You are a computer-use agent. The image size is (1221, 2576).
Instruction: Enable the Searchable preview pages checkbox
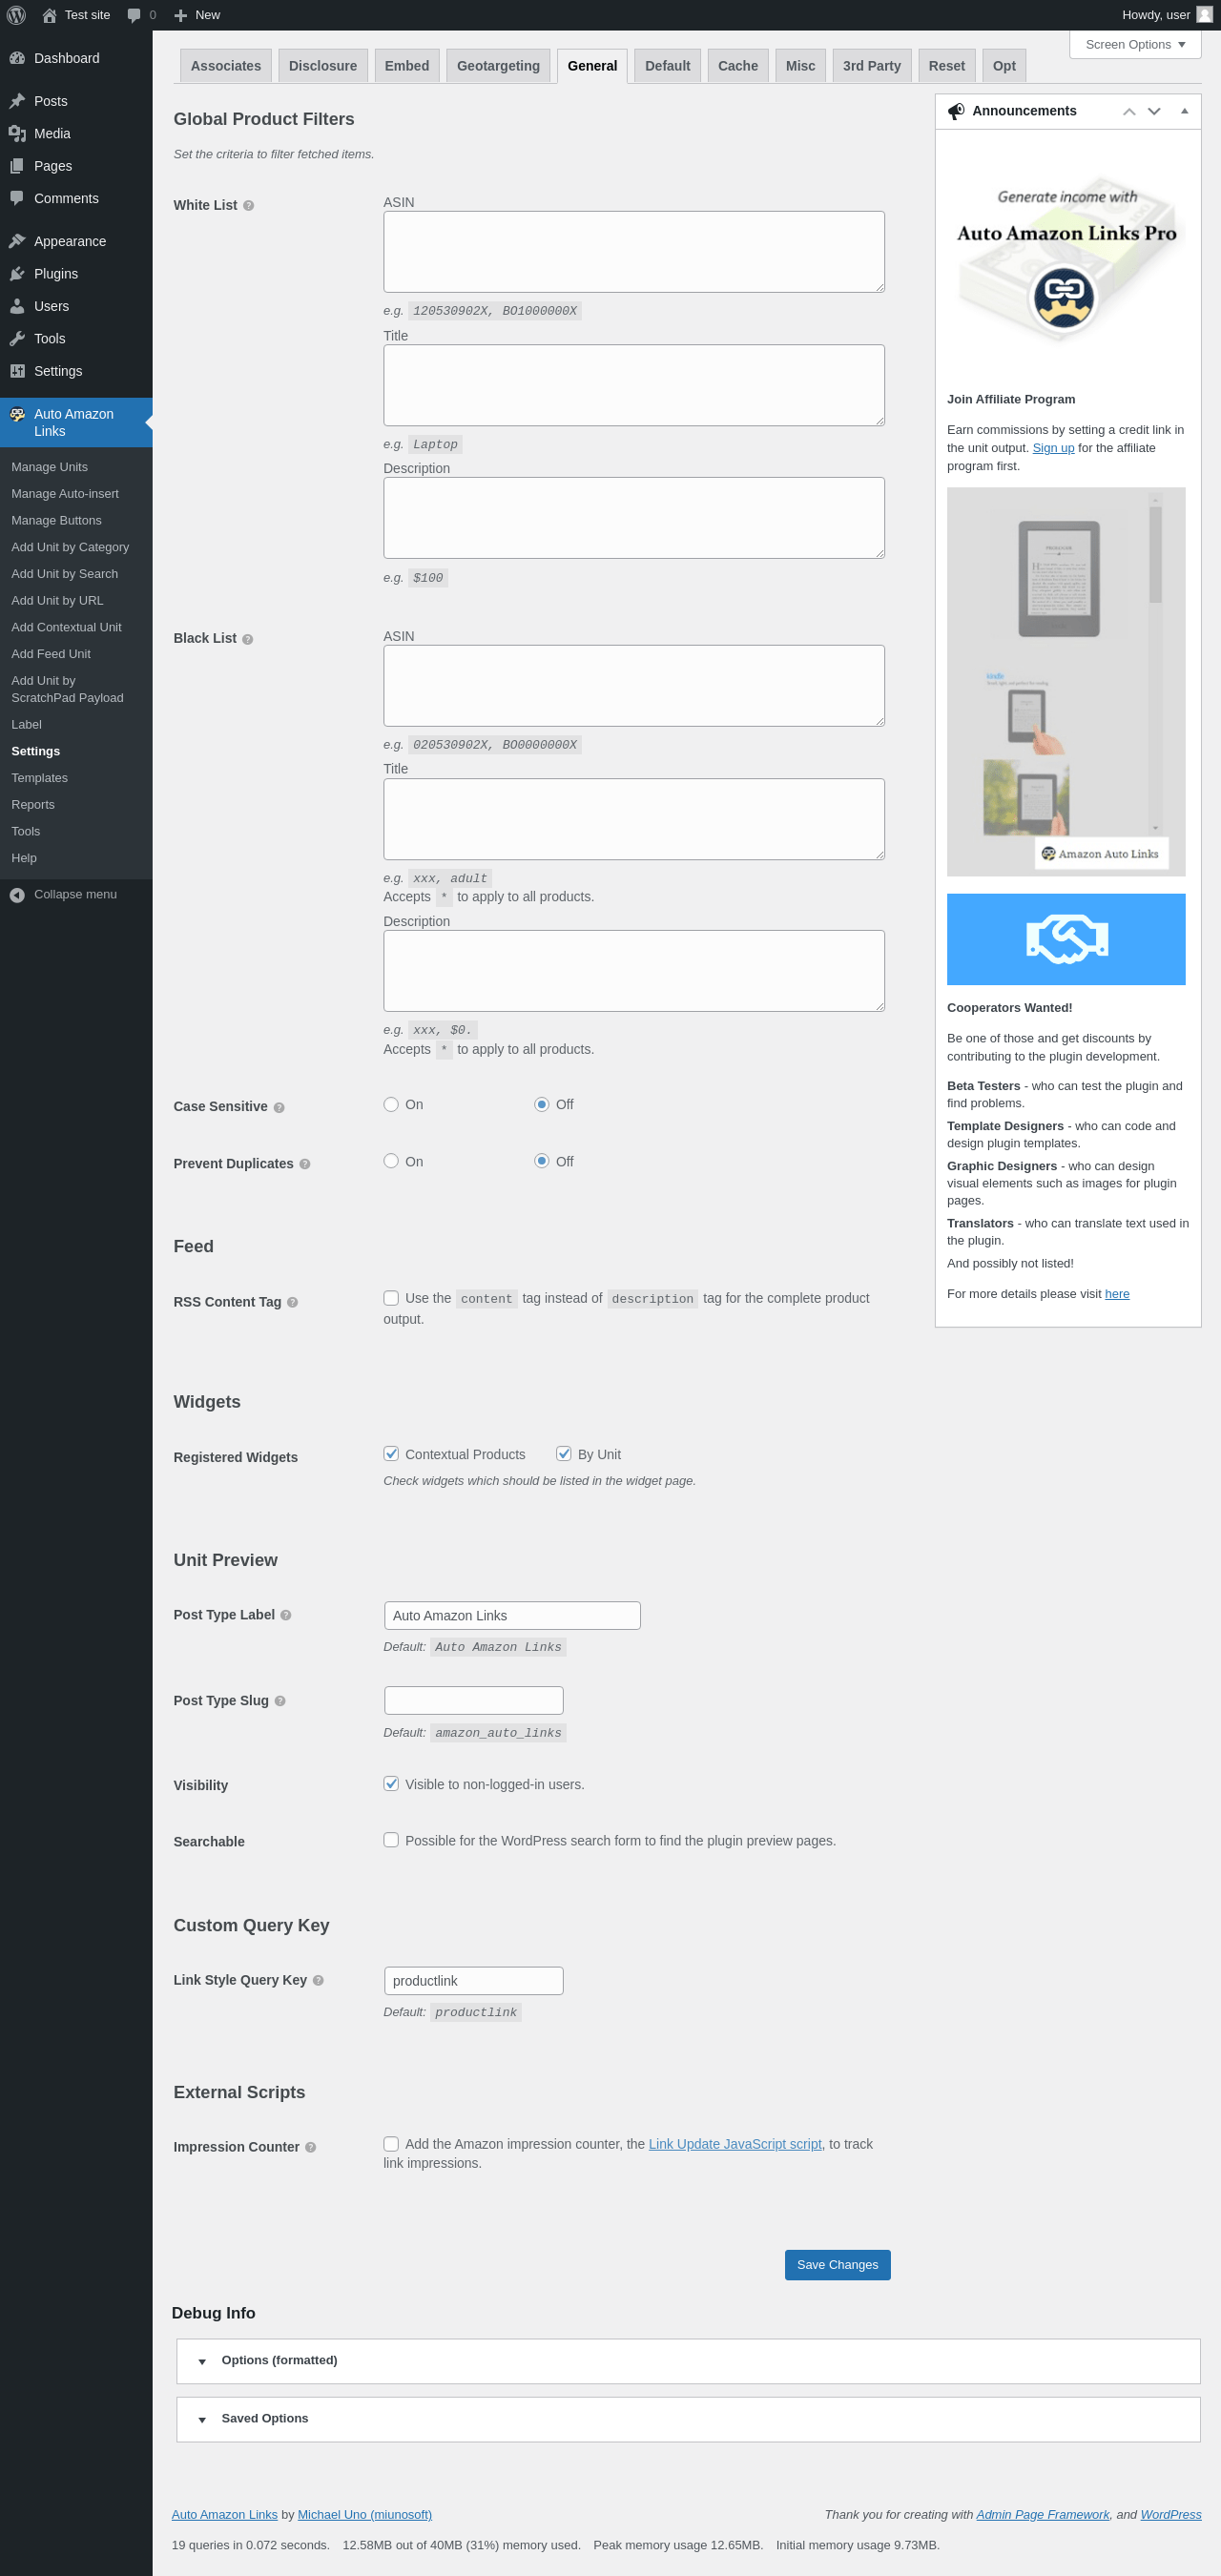click(x=391, y=1840)
